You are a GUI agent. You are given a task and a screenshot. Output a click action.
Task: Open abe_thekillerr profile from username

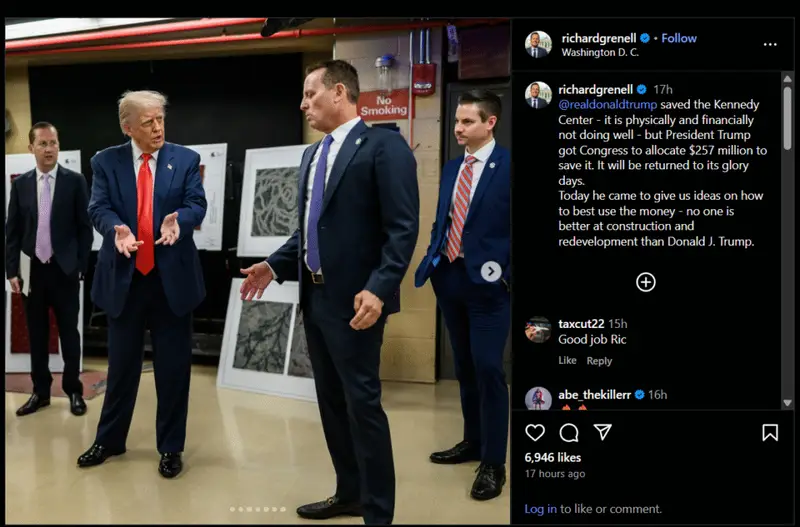click(594, 394)
